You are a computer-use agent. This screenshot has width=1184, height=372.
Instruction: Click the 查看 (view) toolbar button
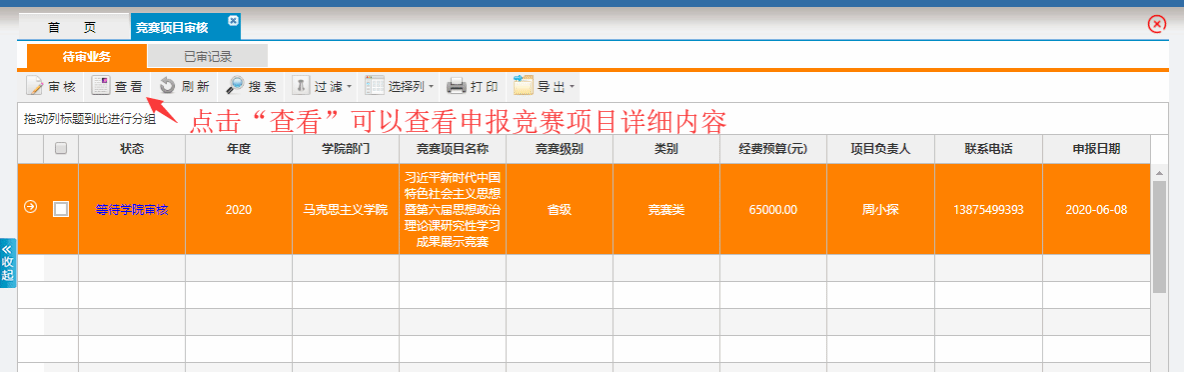[117, 87]
